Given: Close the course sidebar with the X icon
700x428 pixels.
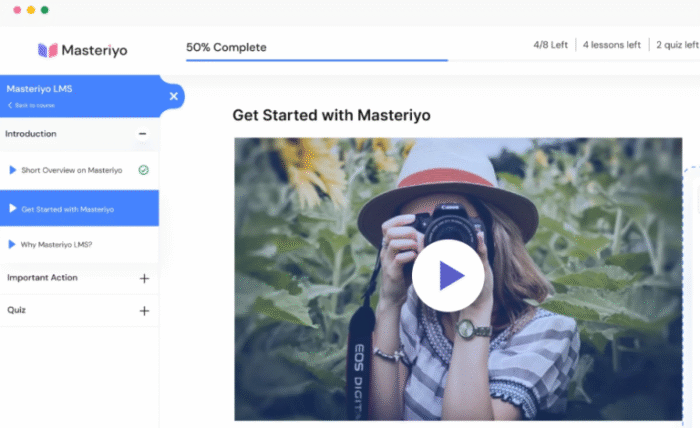Looking at the screenshot, I should coord(173,96).
